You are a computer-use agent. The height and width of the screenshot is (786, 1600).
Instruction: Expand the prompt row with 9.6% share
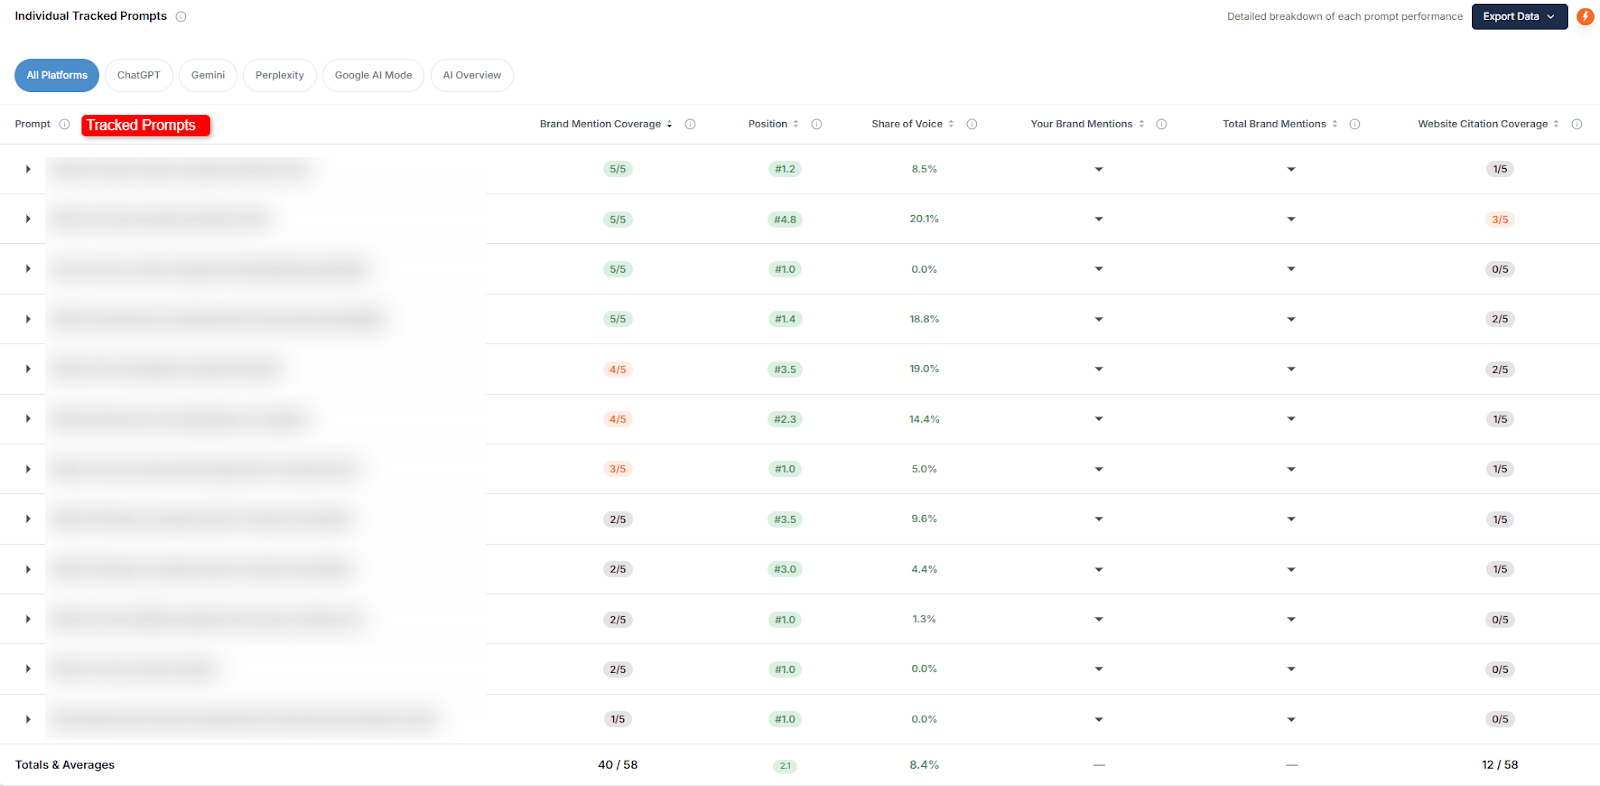(x=28, y=519)
